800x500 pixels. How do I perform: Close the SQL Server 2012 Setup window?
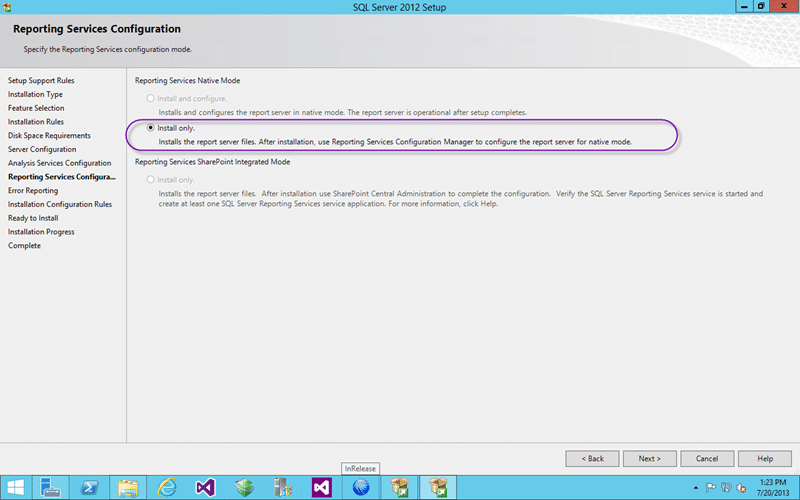click(784, 6)
